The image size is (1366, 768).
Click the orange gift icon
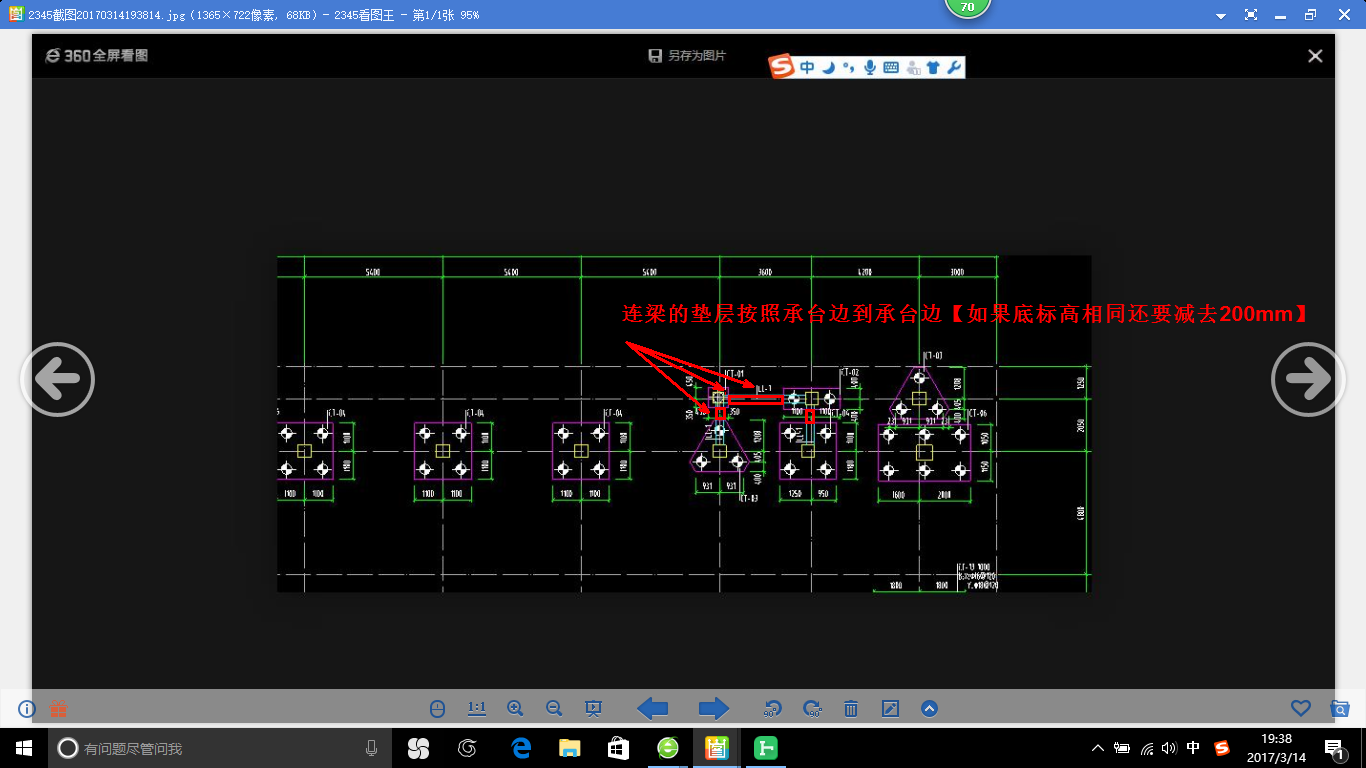coord(58,709)
